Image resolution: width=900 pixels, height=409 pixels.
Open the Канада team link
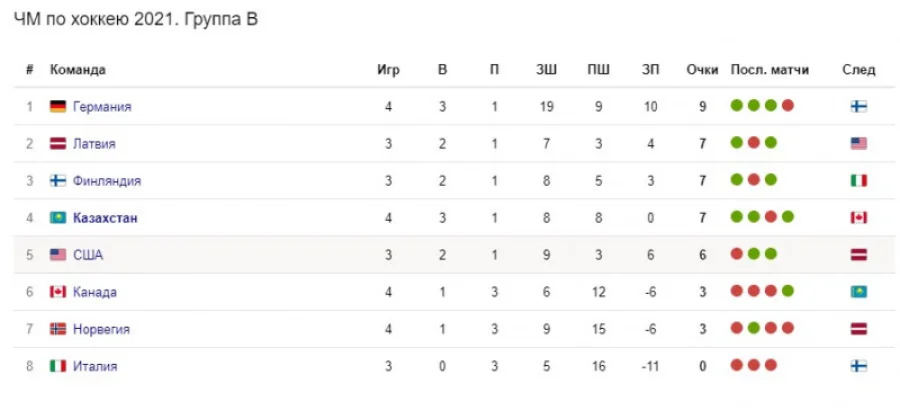(95, 292)
